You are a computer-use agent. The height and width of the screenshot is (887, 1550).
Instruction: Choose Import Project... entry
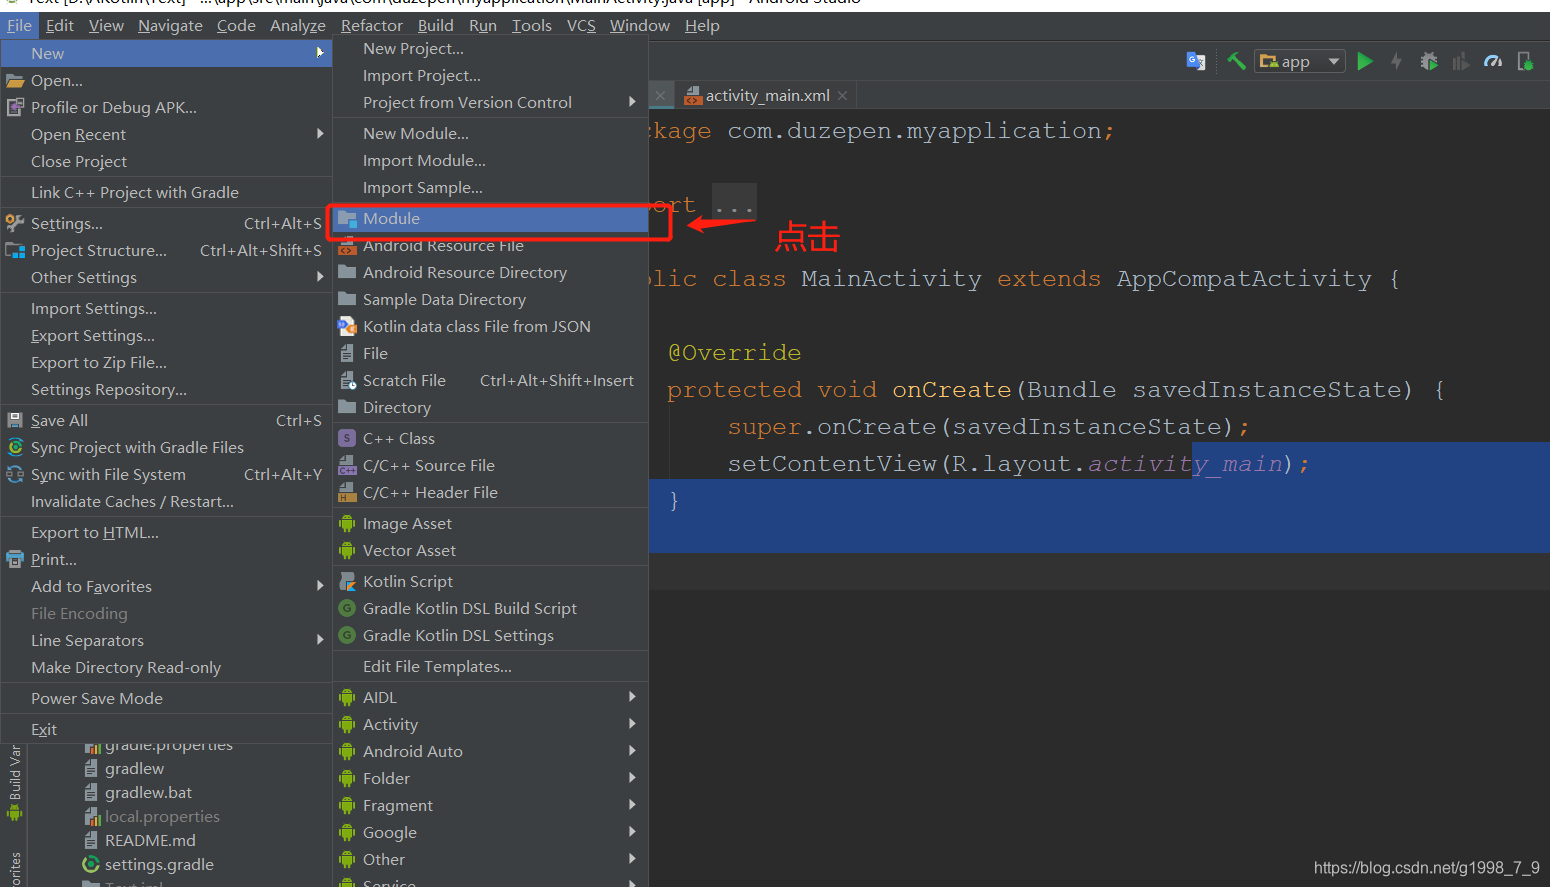pyautogui.click(x=490, y=76)
